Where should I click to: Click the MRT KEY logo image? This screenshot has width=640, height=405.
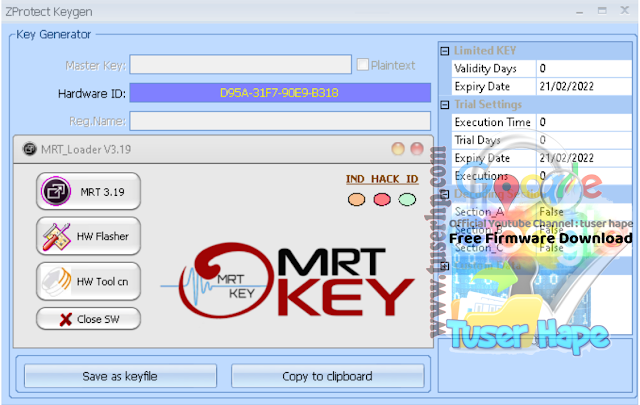pyautogui.click(x=289, y=280)
